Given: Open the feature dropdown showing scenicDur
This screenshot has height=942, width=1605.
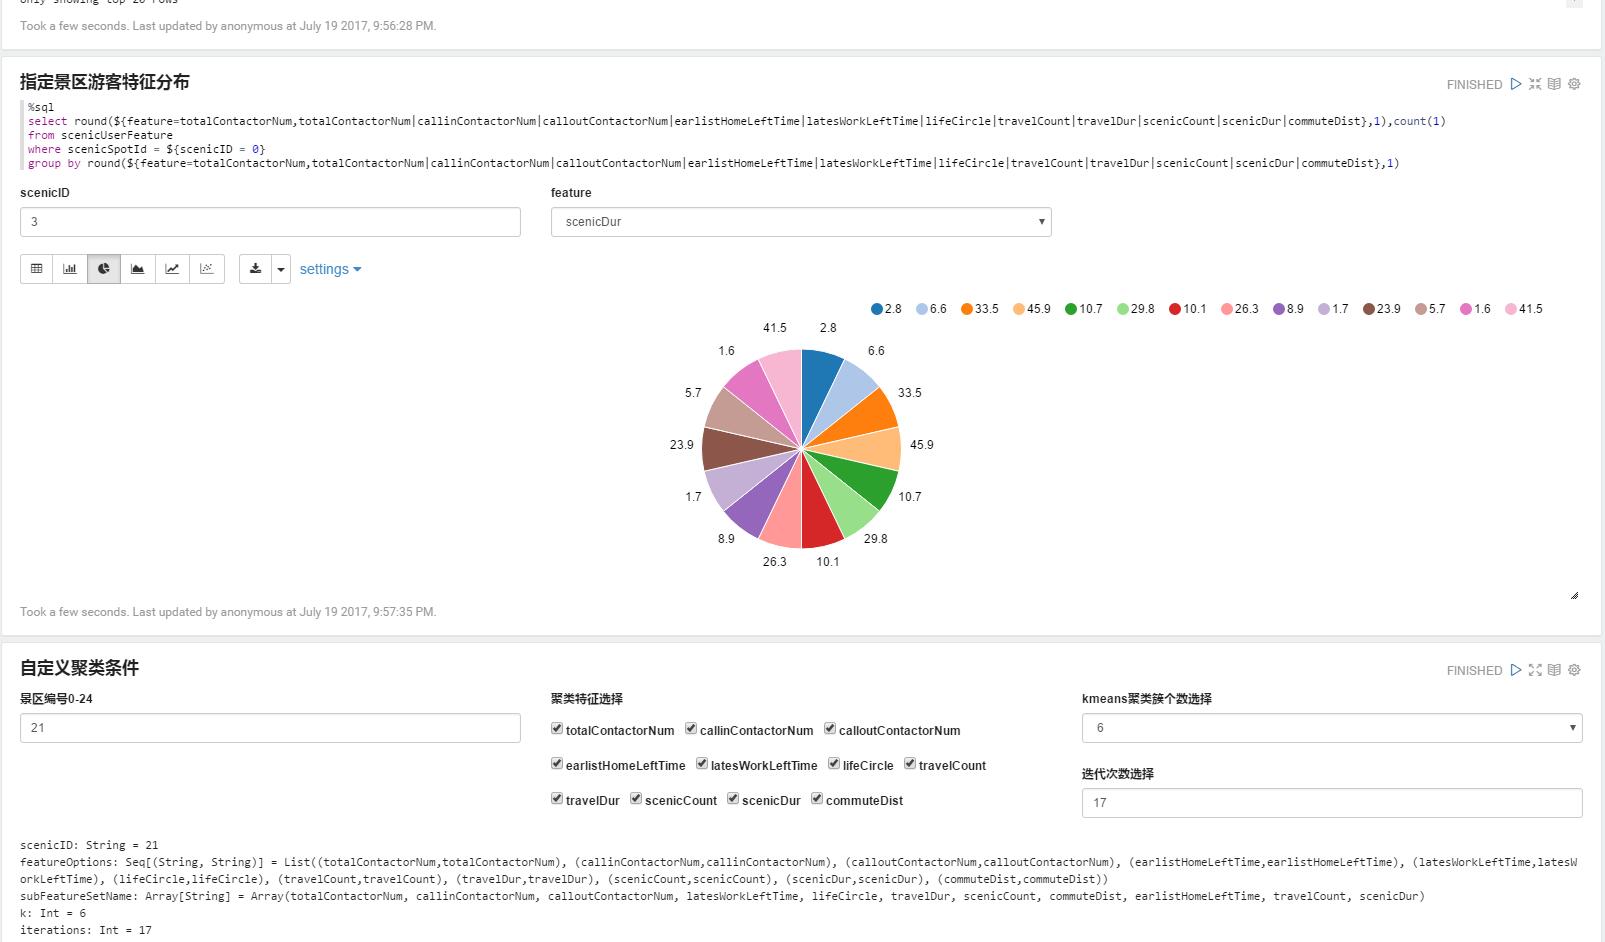Looking at the screenshot, I should pyautogui.click(x=800, y=222).
